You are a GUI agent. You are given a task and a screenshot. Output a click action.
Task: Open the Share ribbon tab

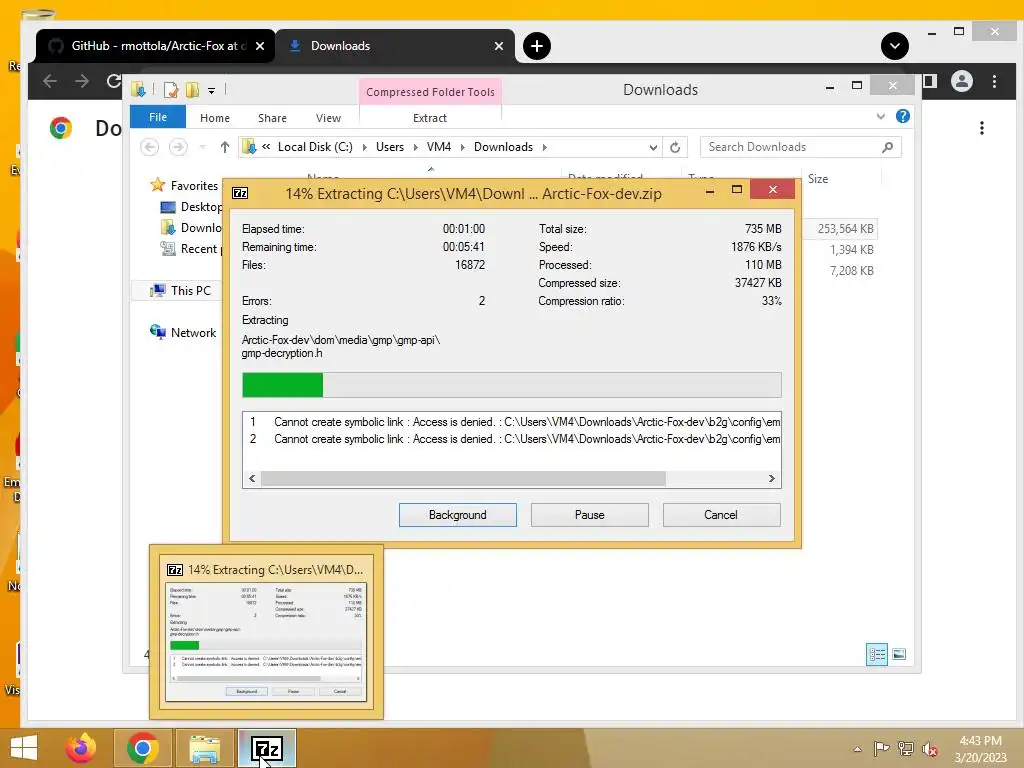click(x=272, y=118)
